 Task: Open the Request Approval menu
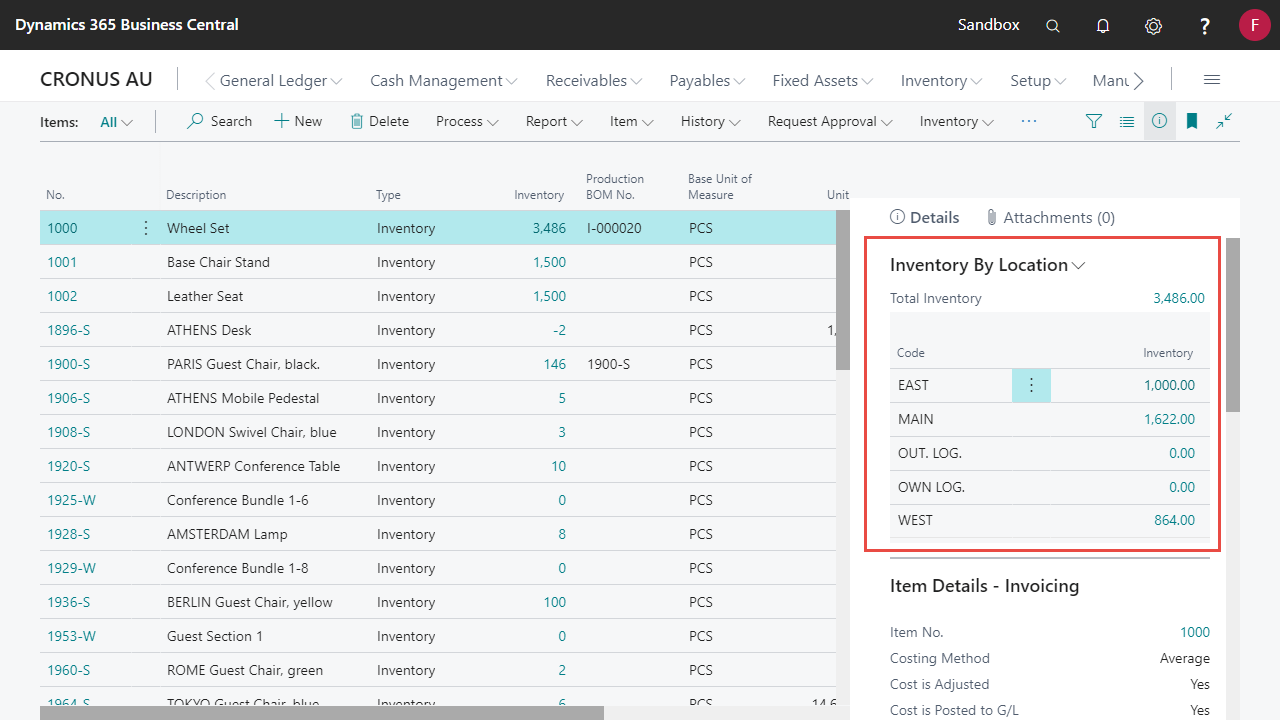point(831,121)
